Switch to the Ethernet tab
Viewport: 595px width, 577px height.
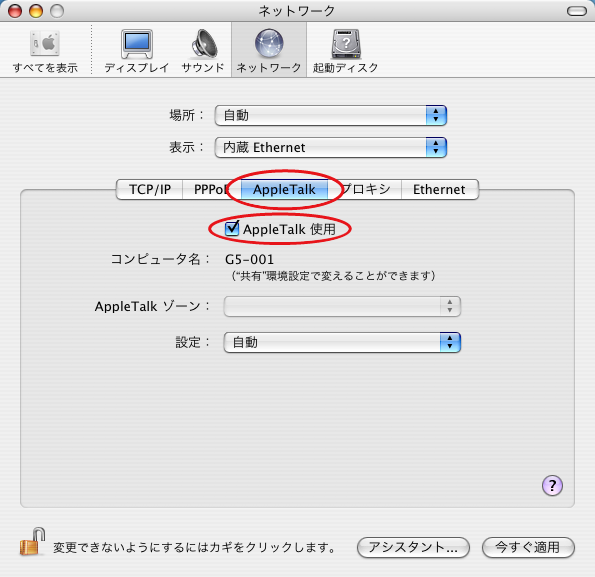point(439,189)
